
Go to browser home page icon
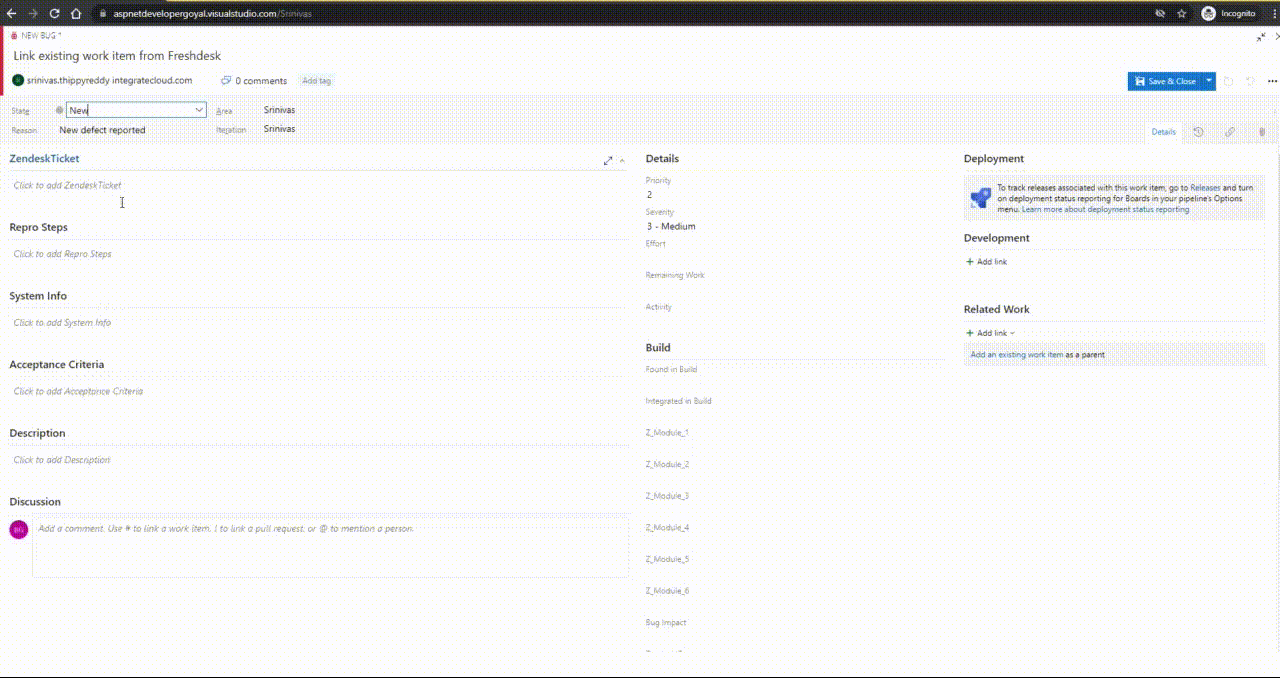(76, 14)
